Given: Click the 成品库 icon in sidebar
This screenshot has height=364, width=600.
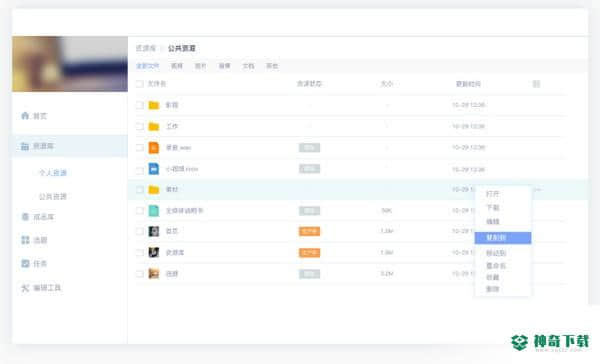Looking at the screenshot, I should coord(25,217).
